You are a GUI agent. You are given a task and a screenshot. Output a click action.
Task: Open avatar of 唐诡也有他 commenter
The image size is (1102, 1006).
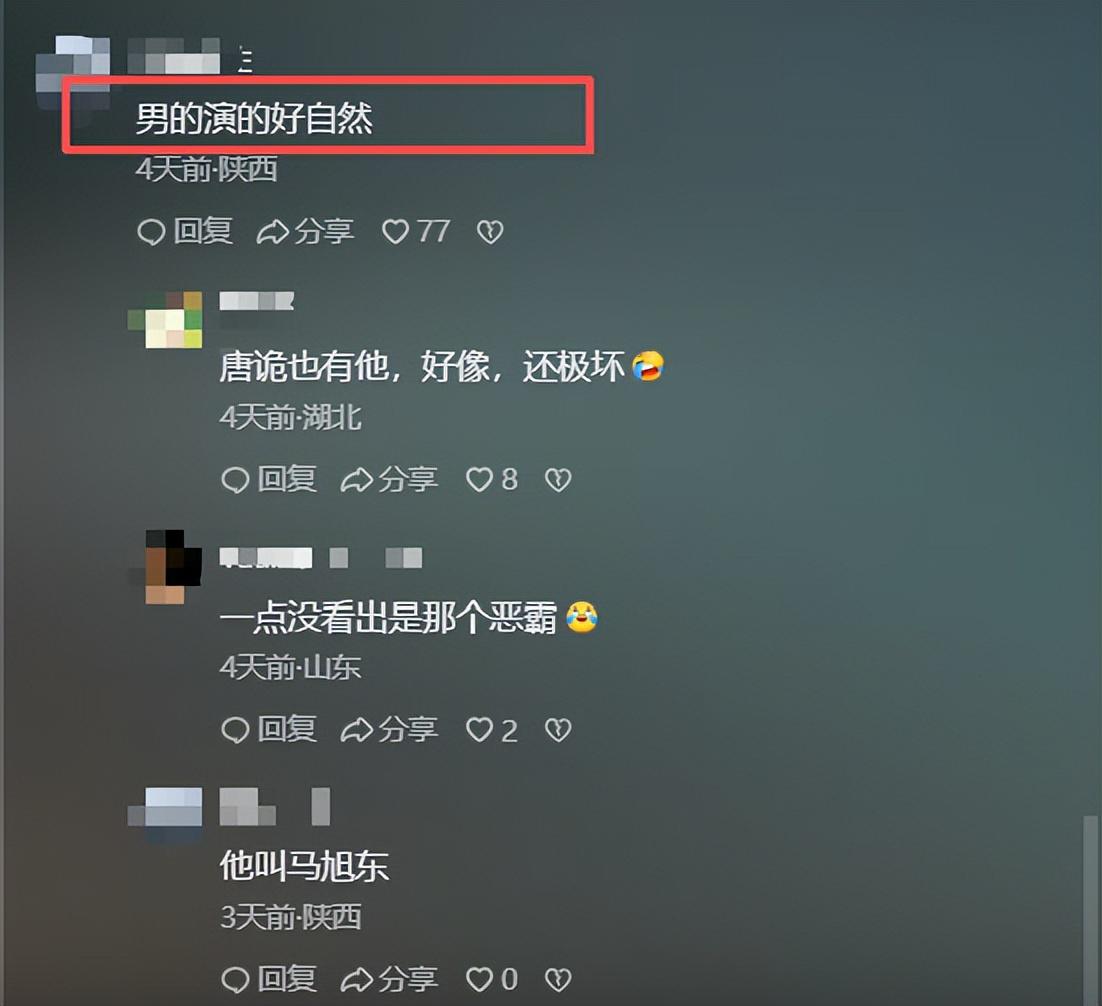click(x=165, y=320)
